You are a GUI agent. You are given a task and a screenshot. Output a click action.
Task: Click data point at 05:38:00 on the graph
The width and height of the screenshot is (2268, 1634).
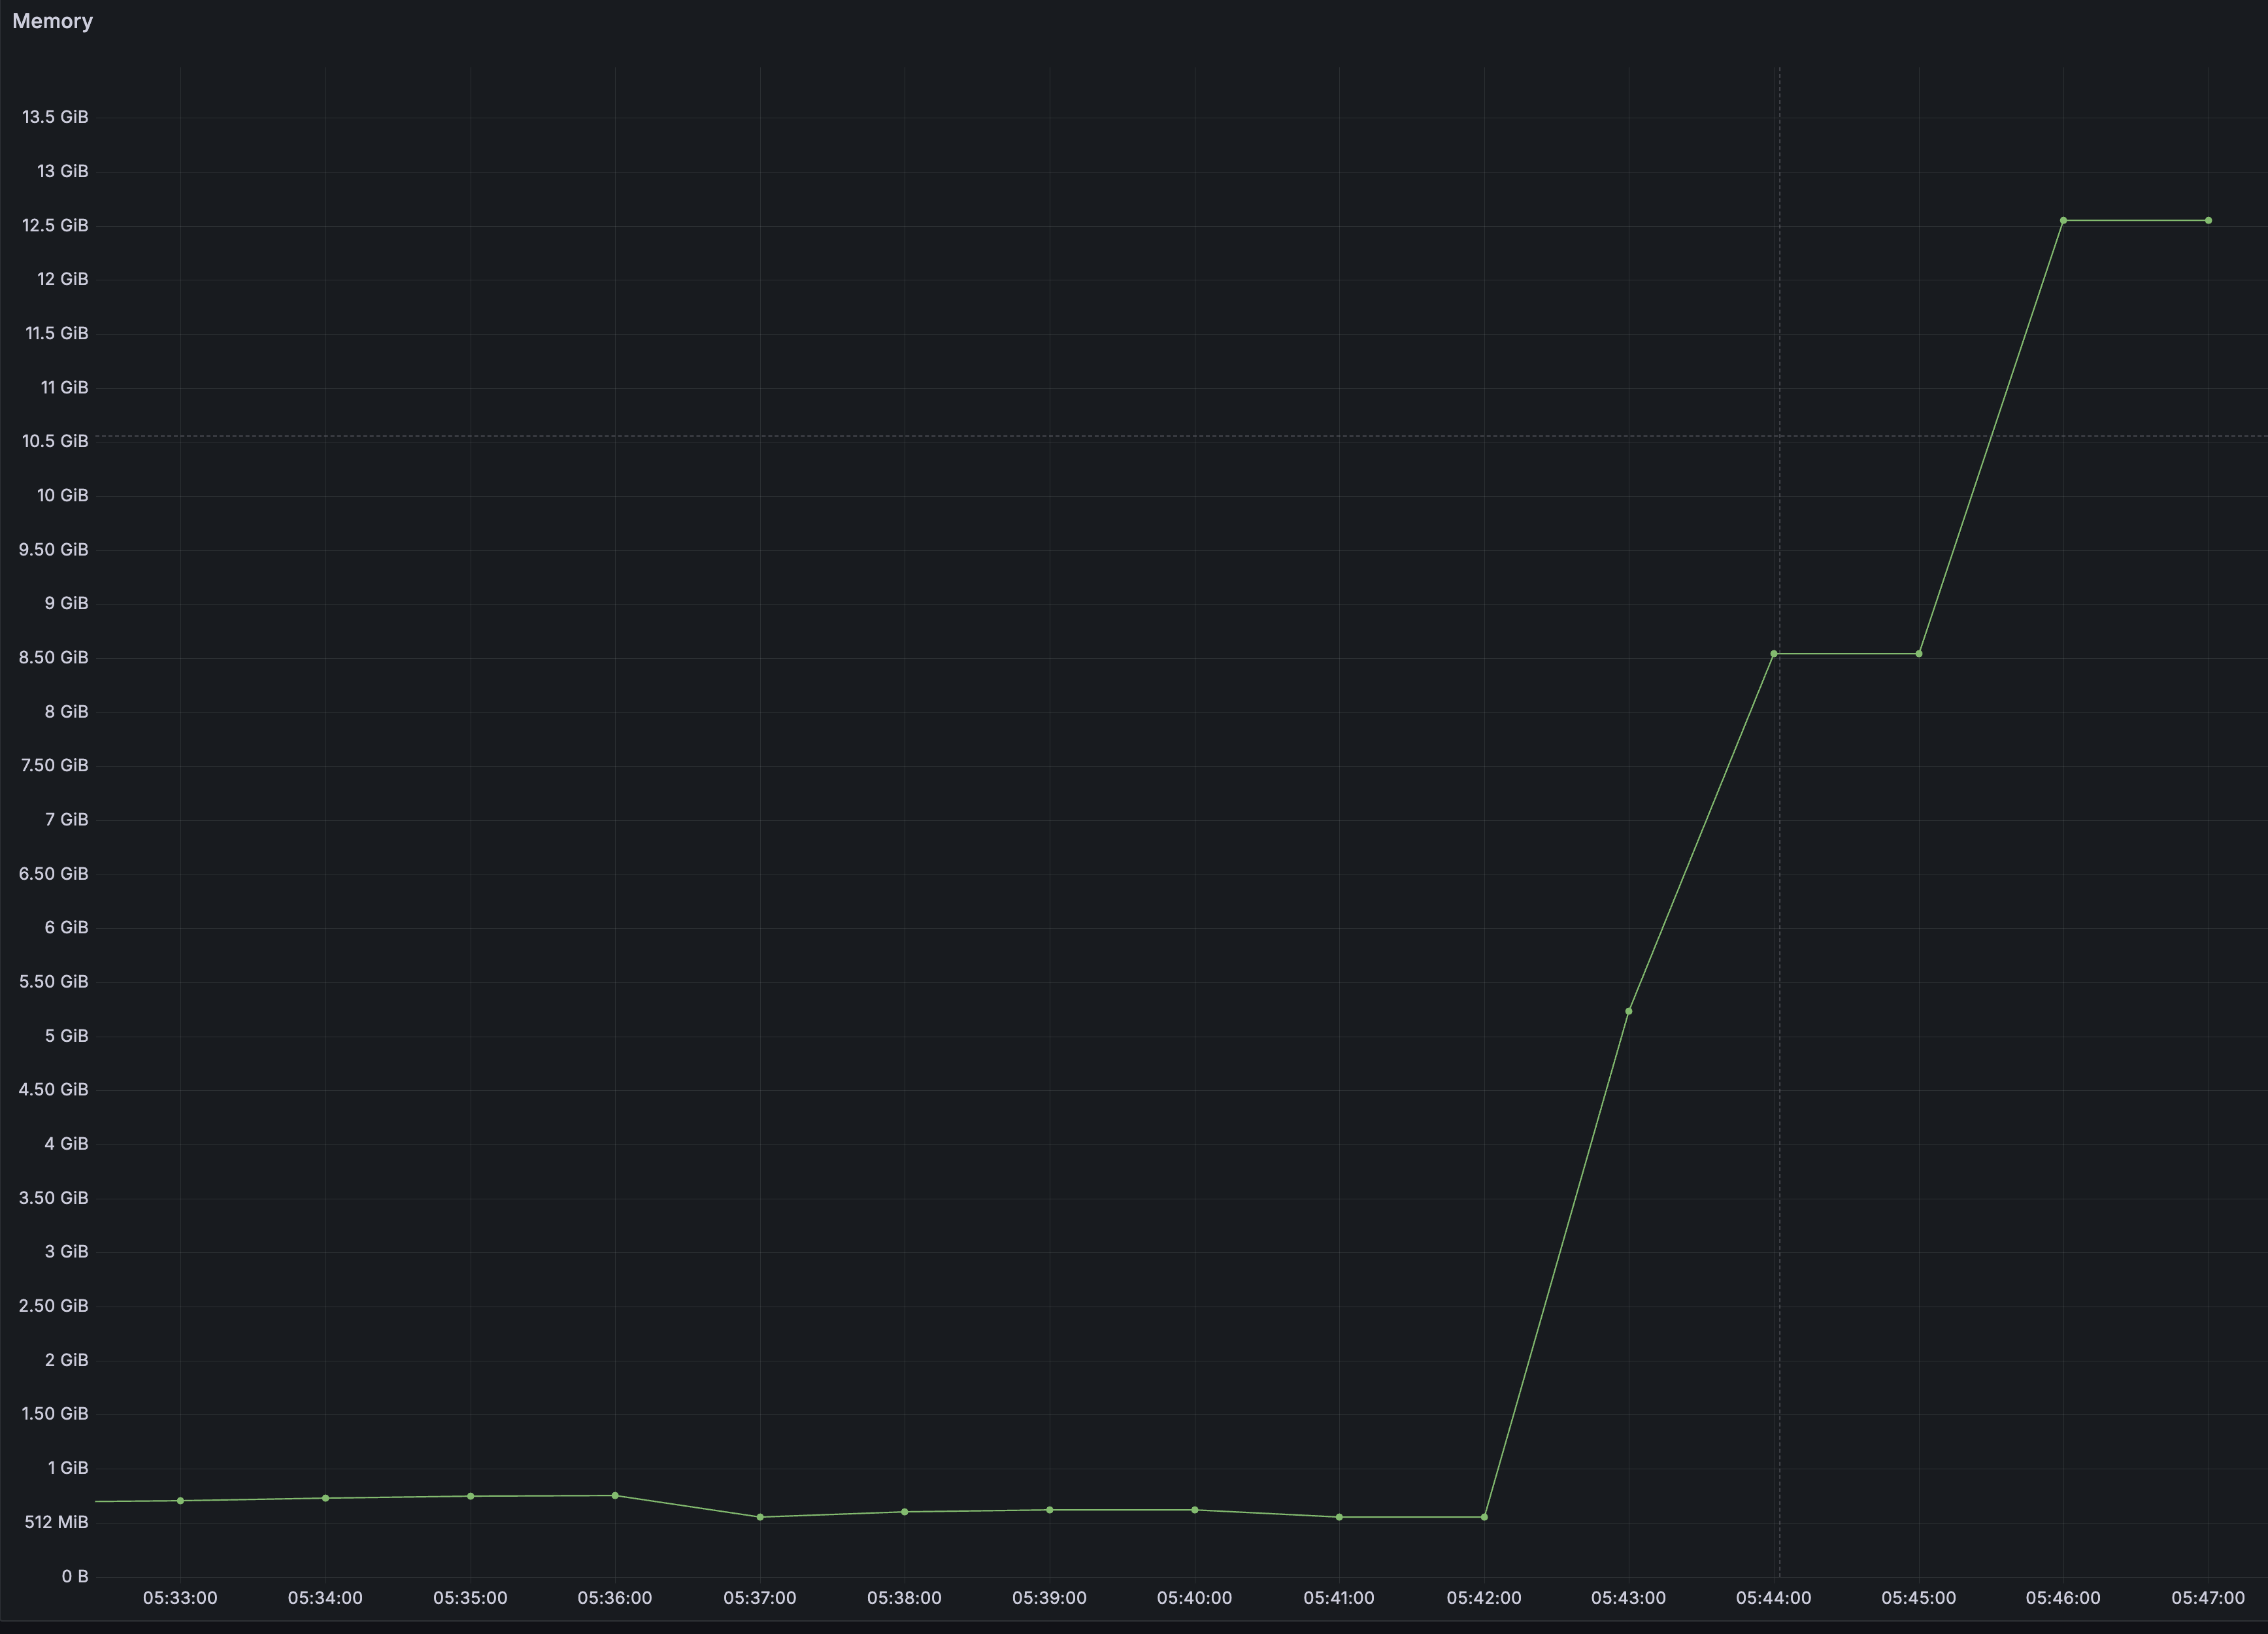904,1512
